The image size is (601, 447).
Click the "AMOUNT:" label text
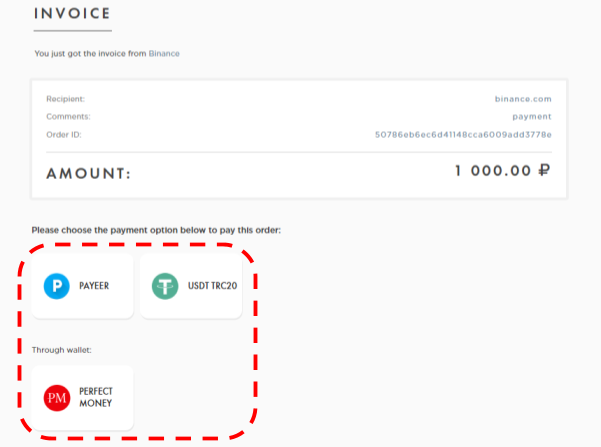(x=88, y=174)
